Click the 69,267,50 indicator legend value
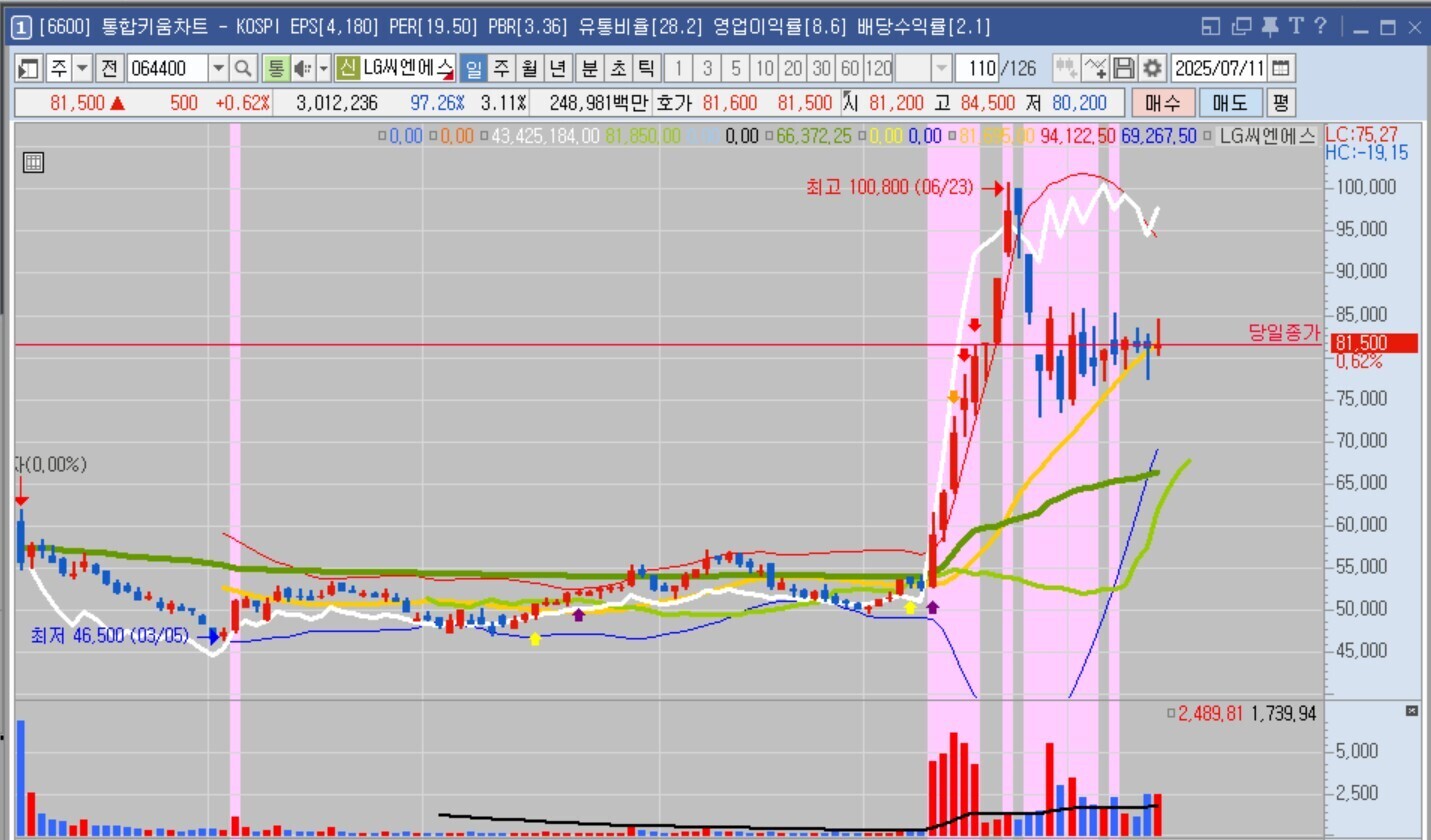Image resolution: width=1431 pixels, height=840 pixels. (1159, 137)
